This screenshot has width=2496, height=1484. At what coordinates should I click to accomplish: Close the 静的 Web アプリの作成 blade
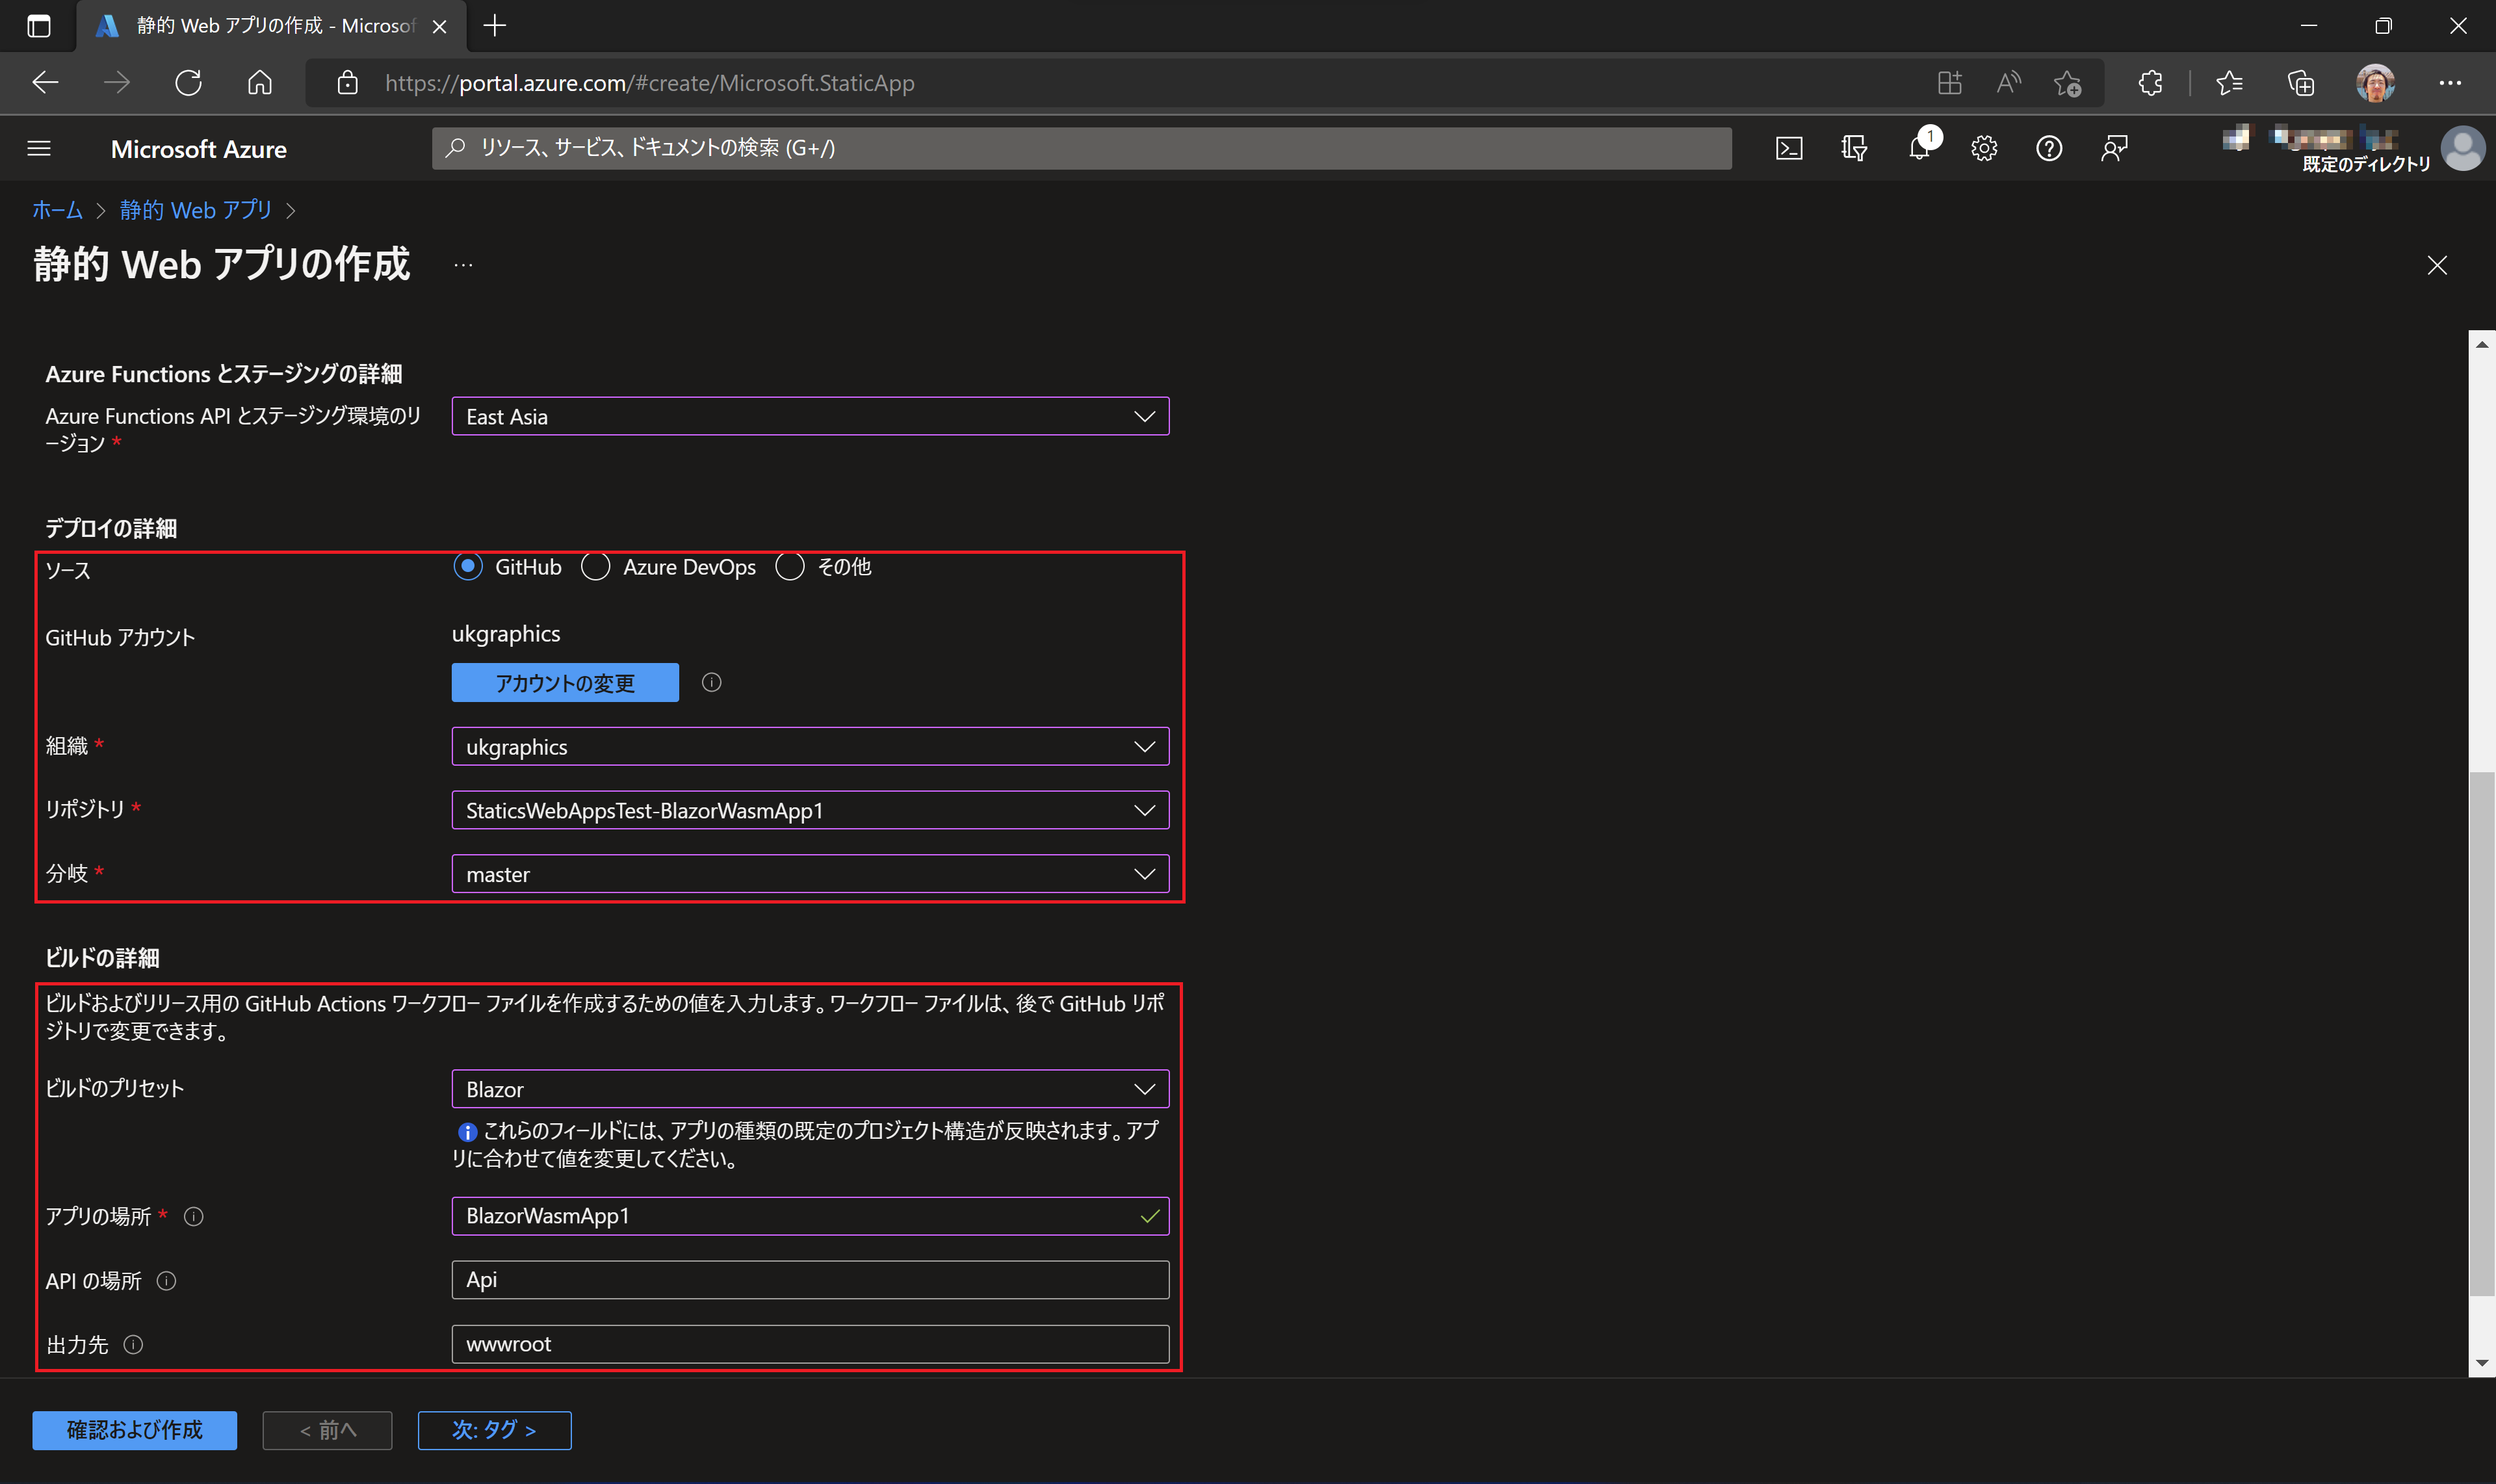[x=2437, y=265]
